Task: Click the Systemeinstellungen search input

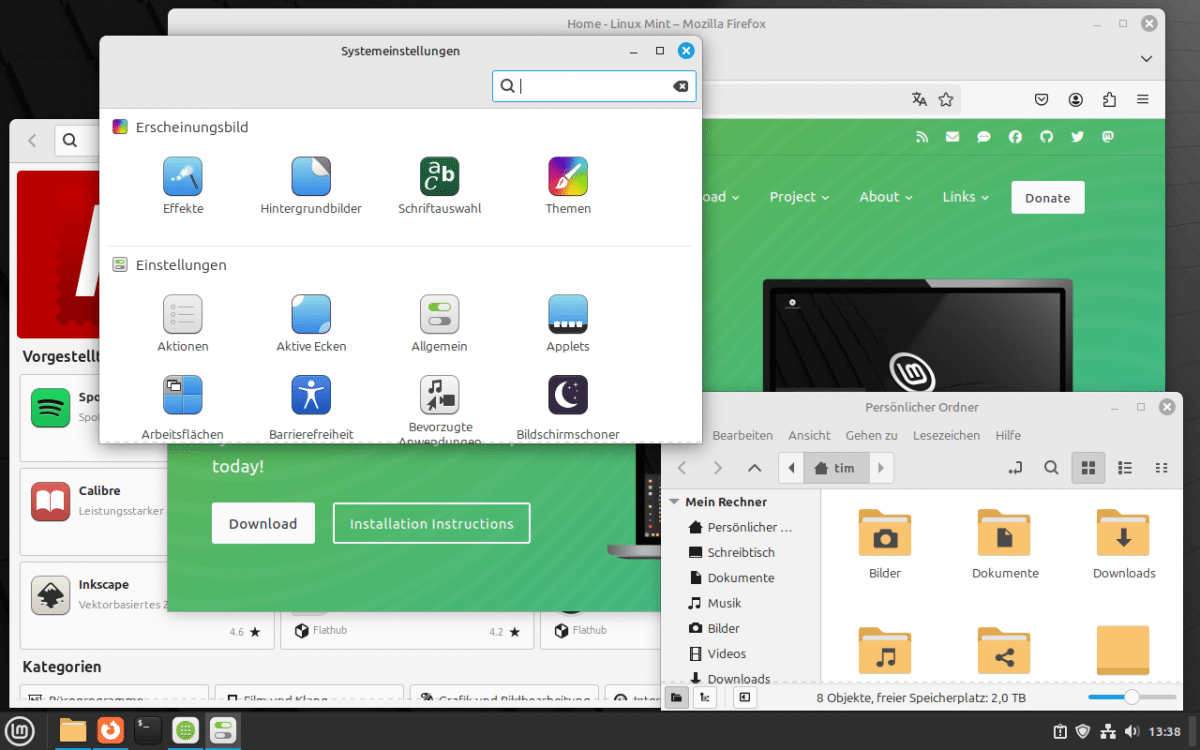Action: (595, 86)
